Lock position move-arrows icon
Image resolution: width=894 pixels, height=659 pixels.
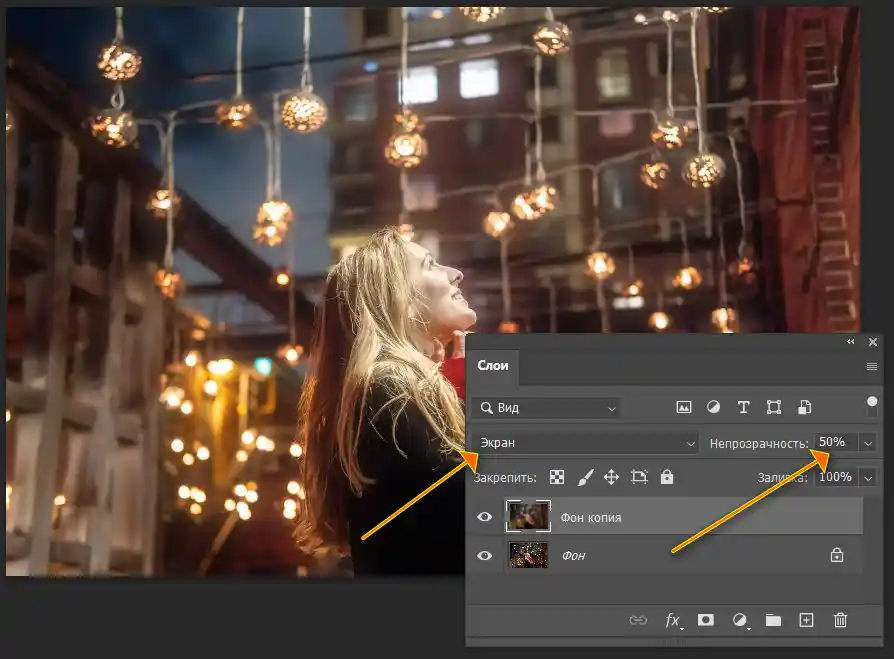click(611, 477)
